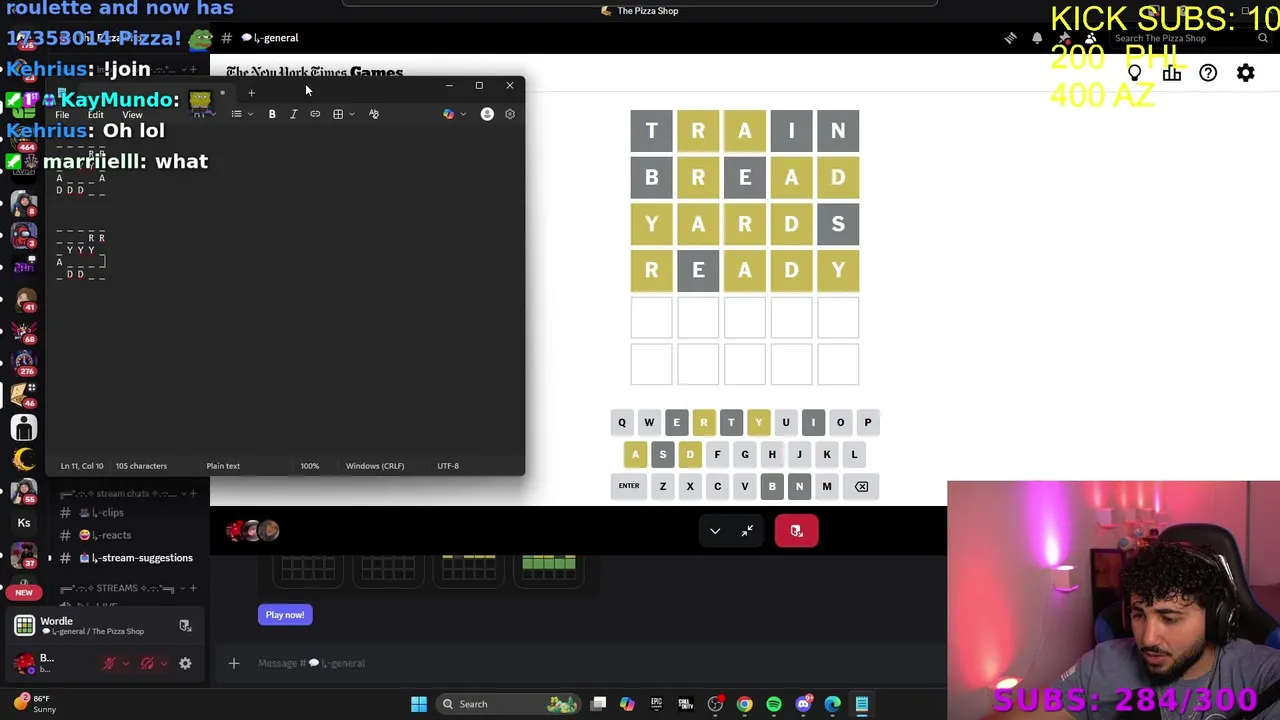1280x720 pixels.
Task: Change Notepad zoom level 100%
Action: [x=310, y=466]
